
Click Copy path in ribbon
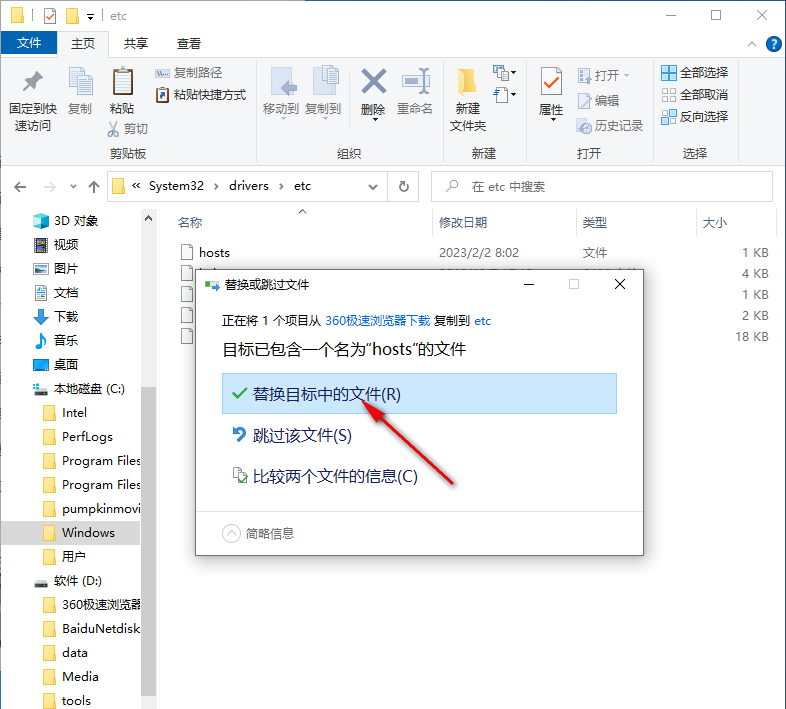pyautogui.click(x=188, y=73)
